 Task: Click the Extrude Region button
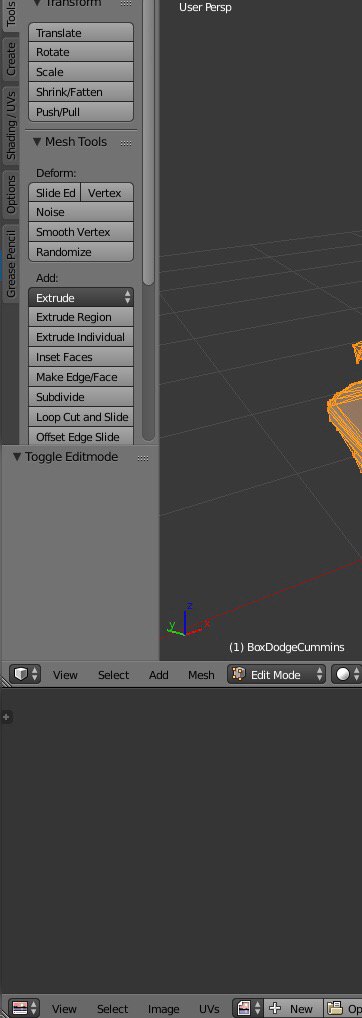pos(81,317)
